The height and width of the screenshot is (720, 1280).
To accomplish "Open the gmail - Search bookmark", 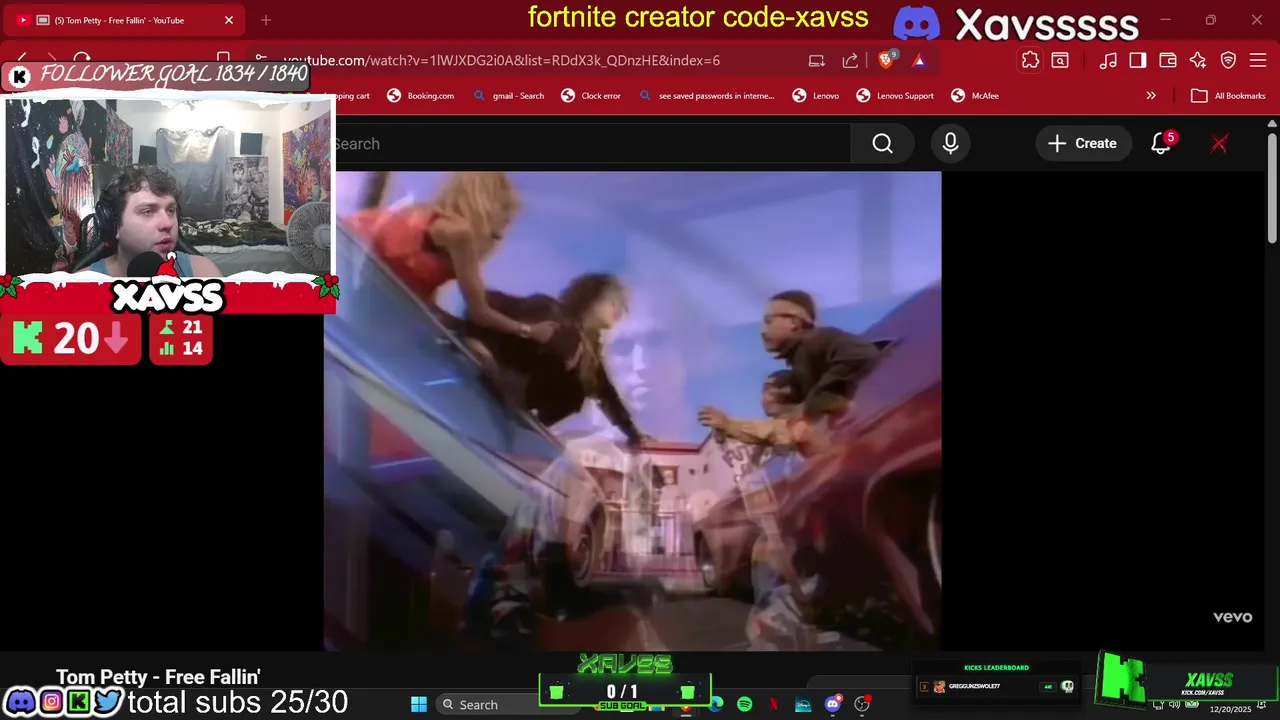I will point(508,96).
